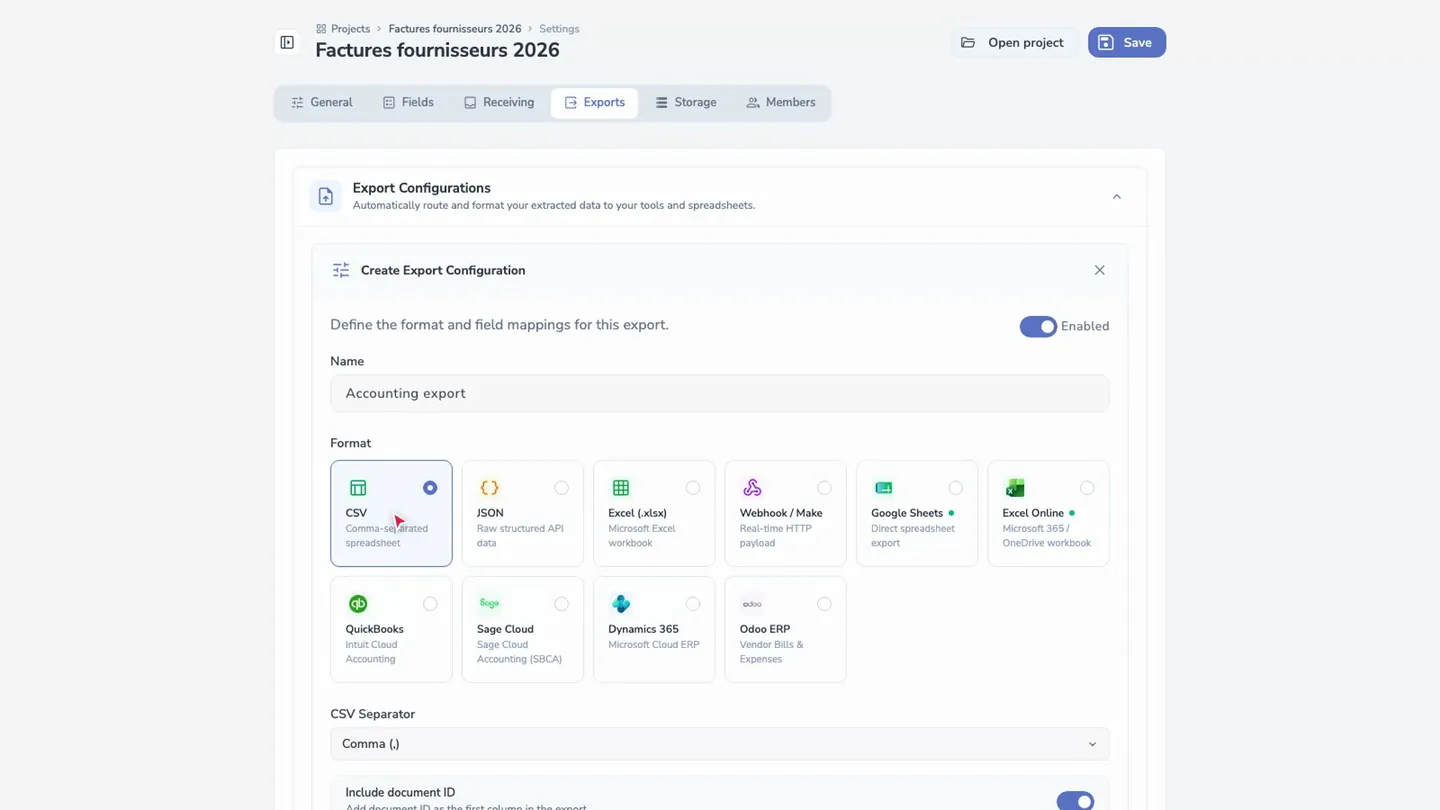Image resolution: width=1440 pixels, height=810 pixels.
Task: Click the QuickBooks logo icon
Action: pos(358,604)
